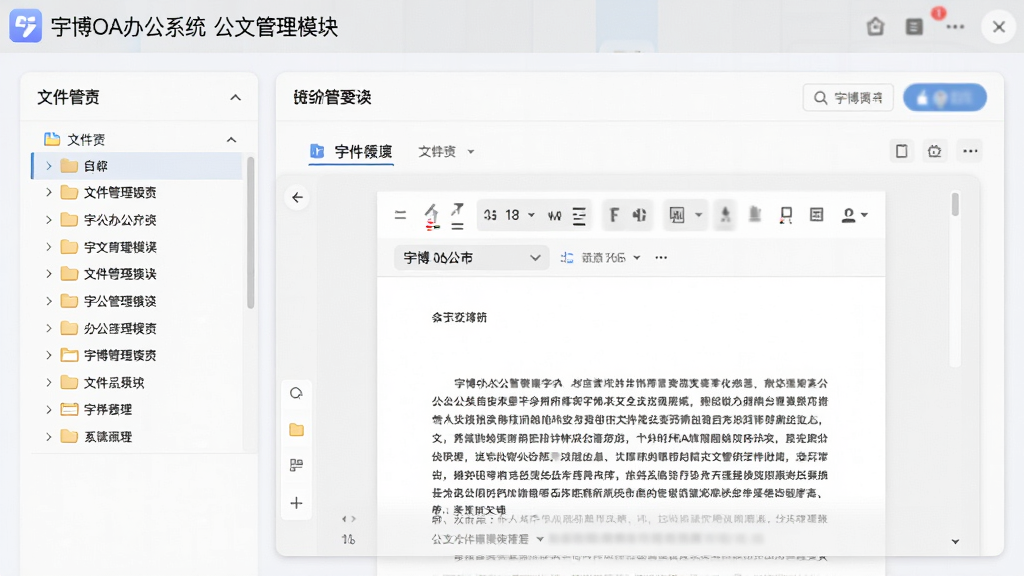1024x576 pixels.
Task: Click the blue list icon in the second toolbar row
Action: click(566, 257)
